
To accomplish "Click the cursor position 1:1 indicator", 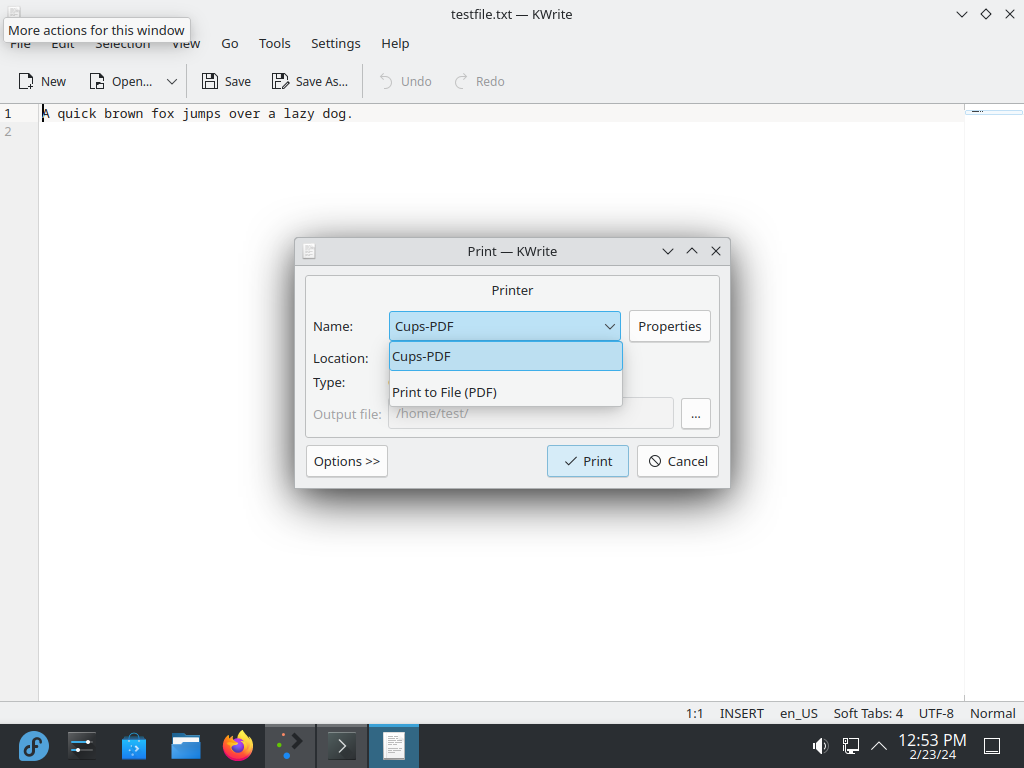I will pyautogui.click(x=694, y=714).
